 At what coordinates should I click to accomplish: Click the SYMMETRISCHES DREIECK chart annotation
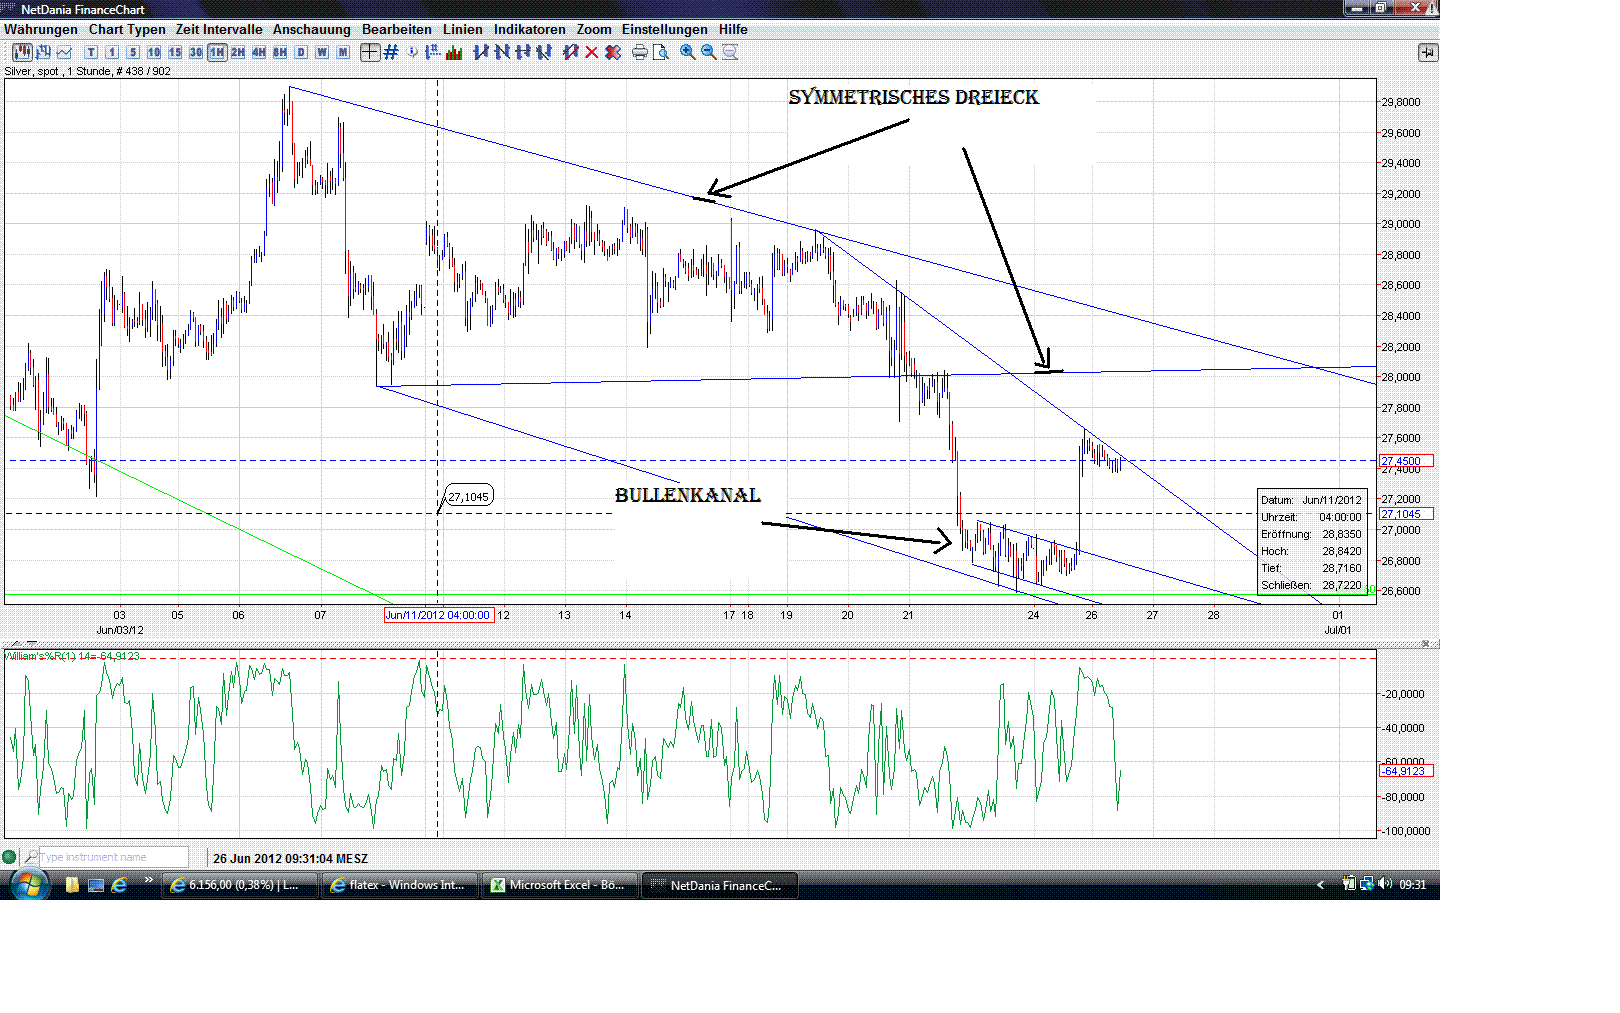click(x=914, y=97)
